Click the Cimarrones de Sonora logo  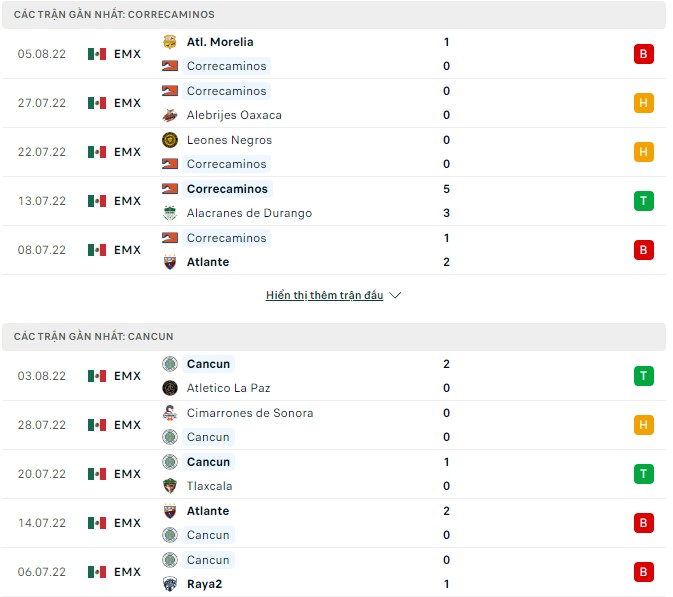pos(170,413)
